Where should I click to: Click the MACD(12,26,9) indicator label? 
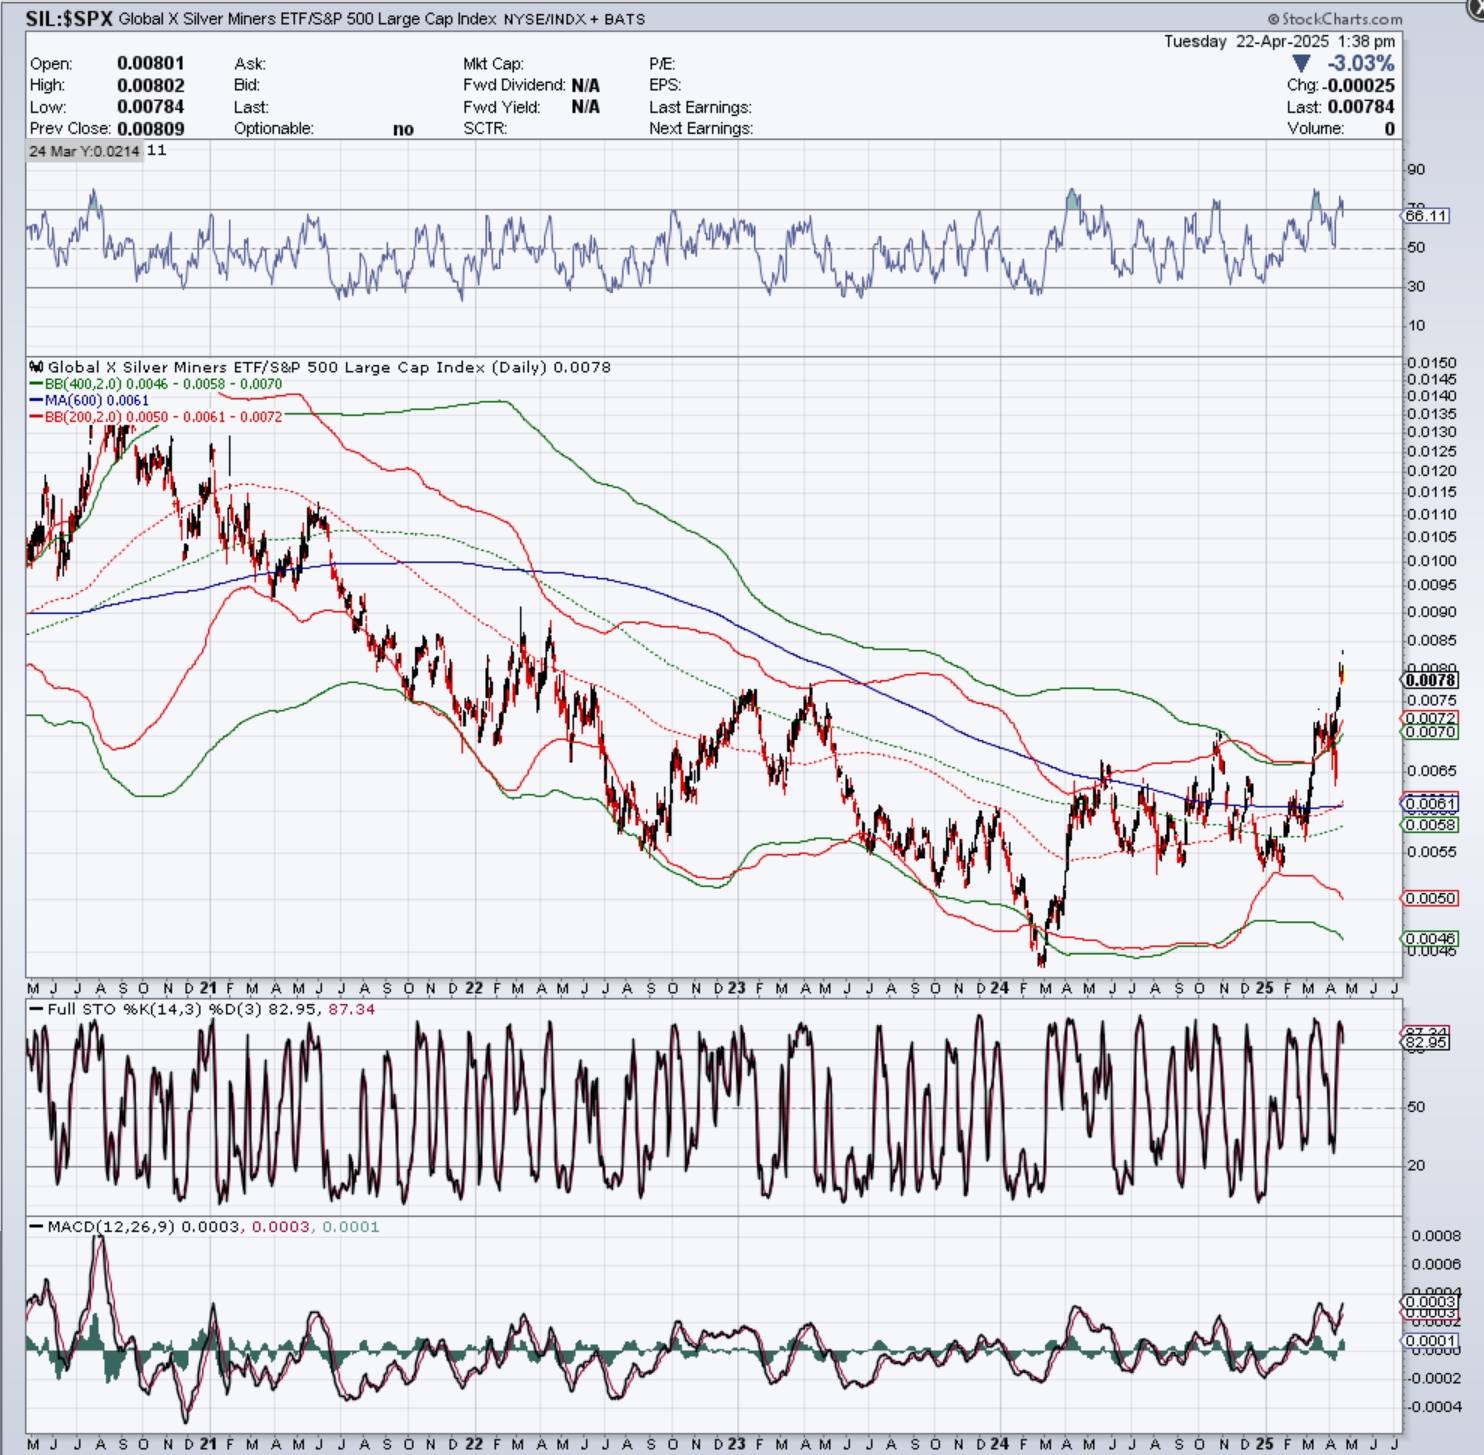click(110, 1226)
